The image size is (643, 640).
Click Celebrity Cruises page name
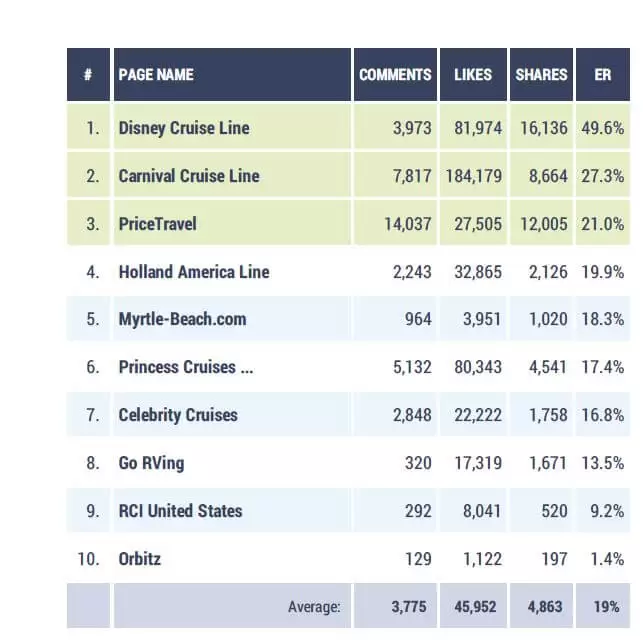[178, 415]
